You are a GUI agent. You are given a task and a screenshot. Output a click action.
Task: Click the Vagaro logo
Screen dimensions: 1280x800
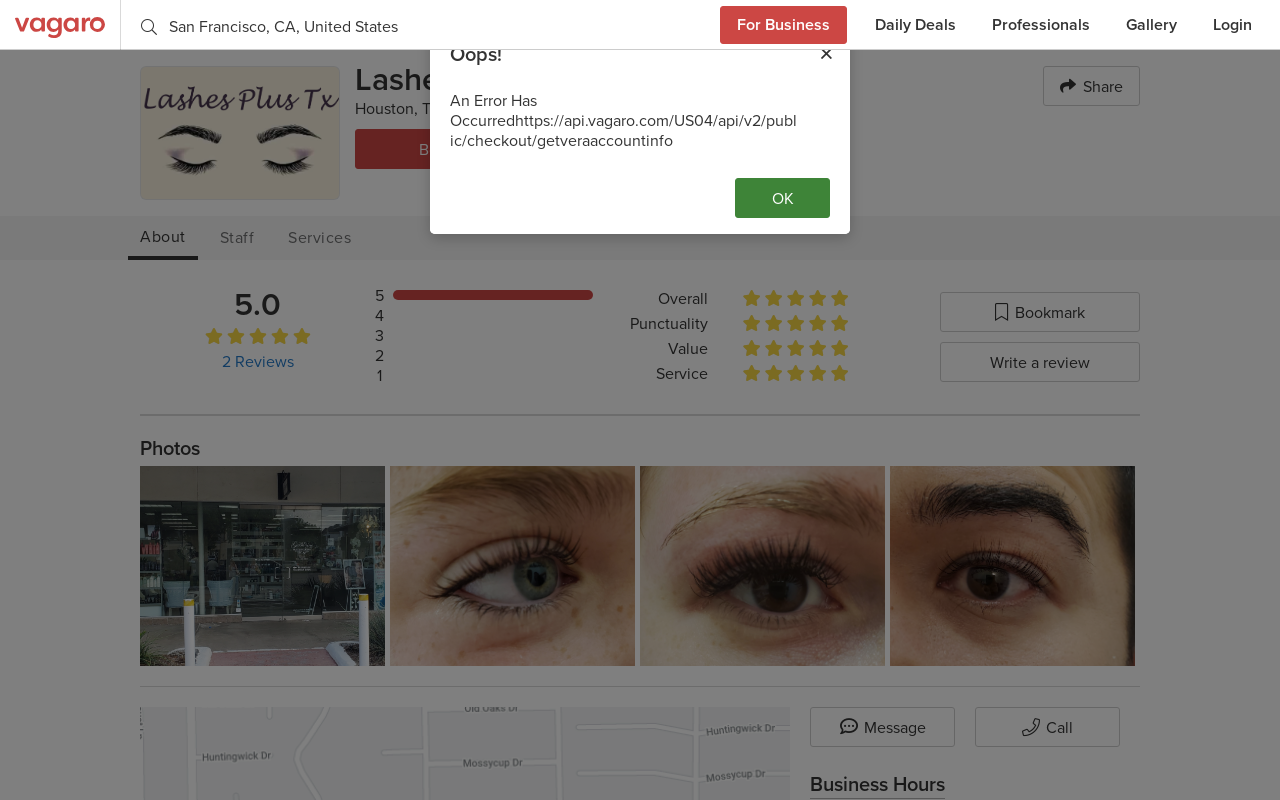pos(60,25)
